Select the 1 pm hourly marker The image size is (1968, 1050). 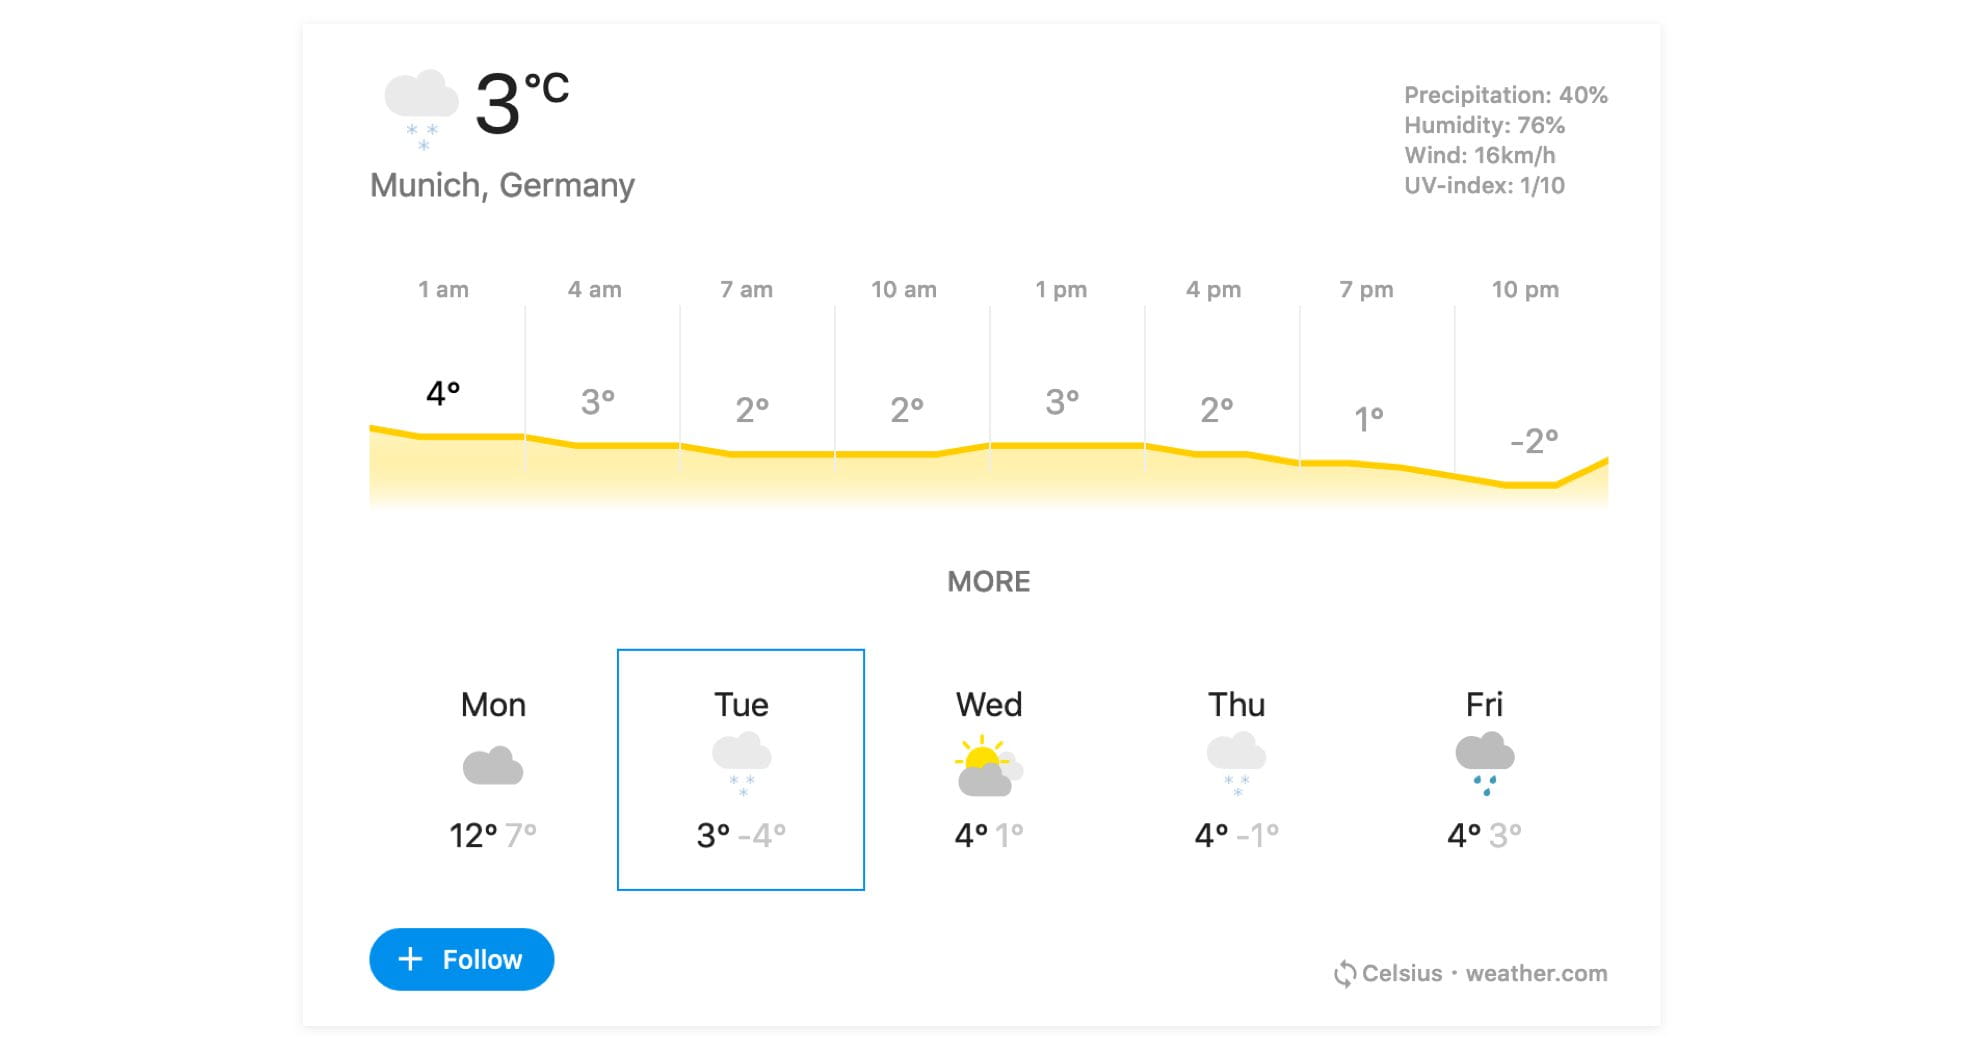point(1061,289)
